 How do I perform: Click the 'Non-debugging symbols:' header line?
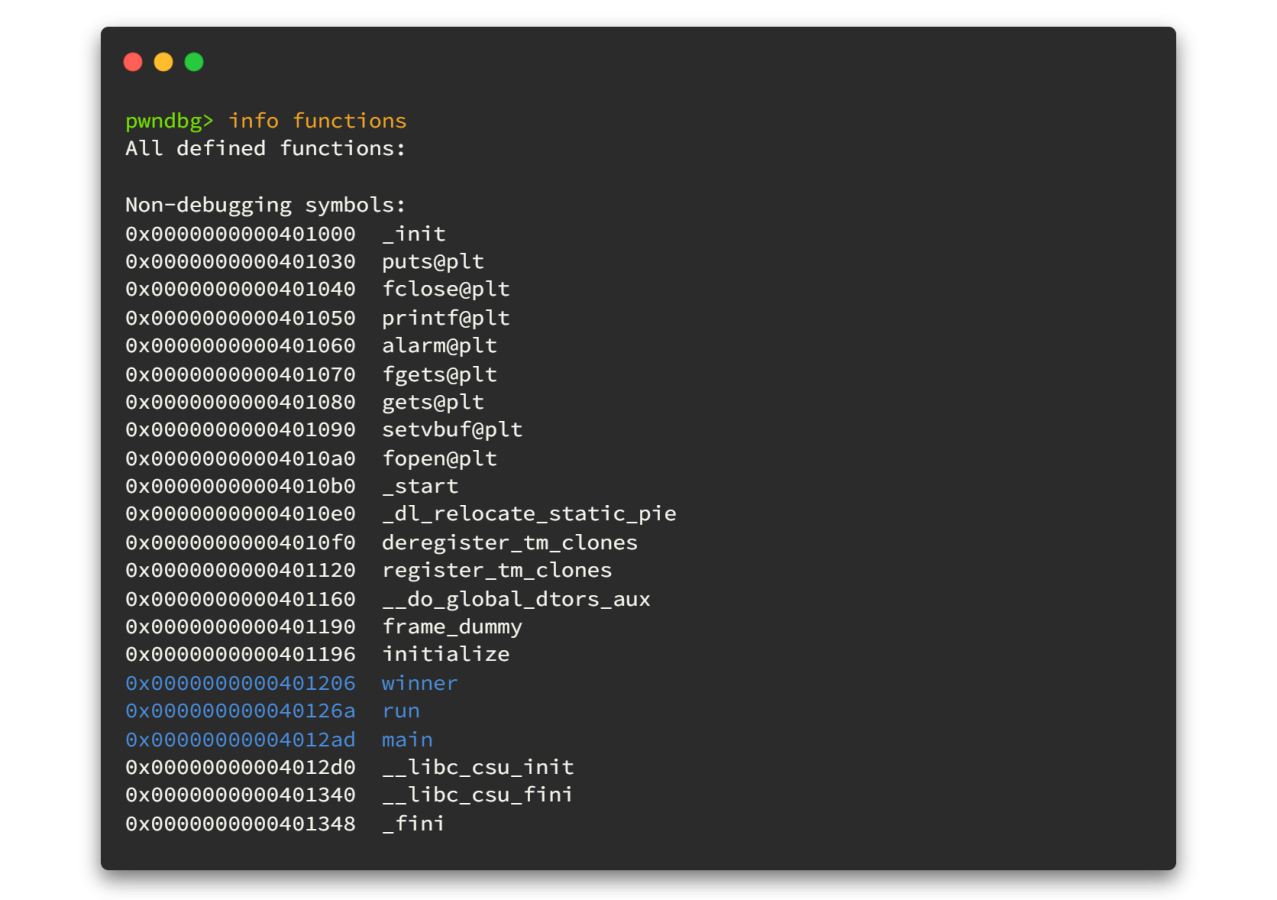[x=265, y=205]
